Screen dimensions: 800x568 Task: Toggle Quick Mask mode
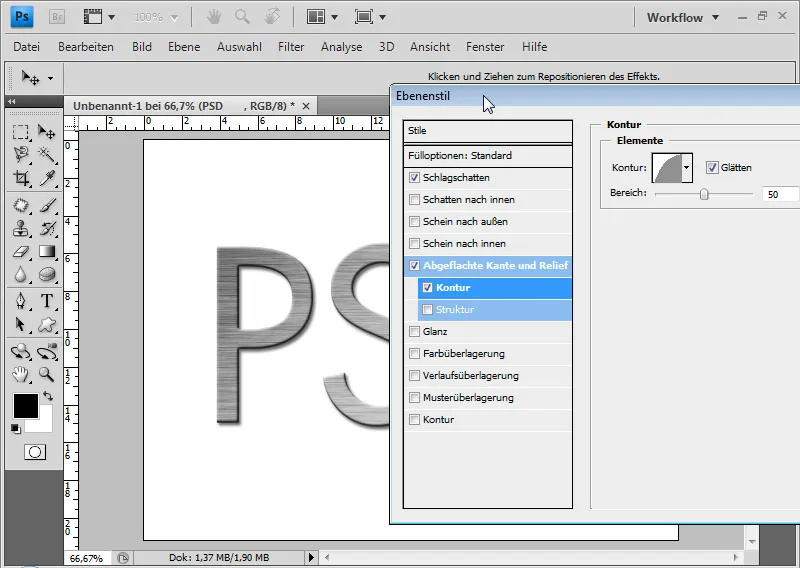point(35,452)
